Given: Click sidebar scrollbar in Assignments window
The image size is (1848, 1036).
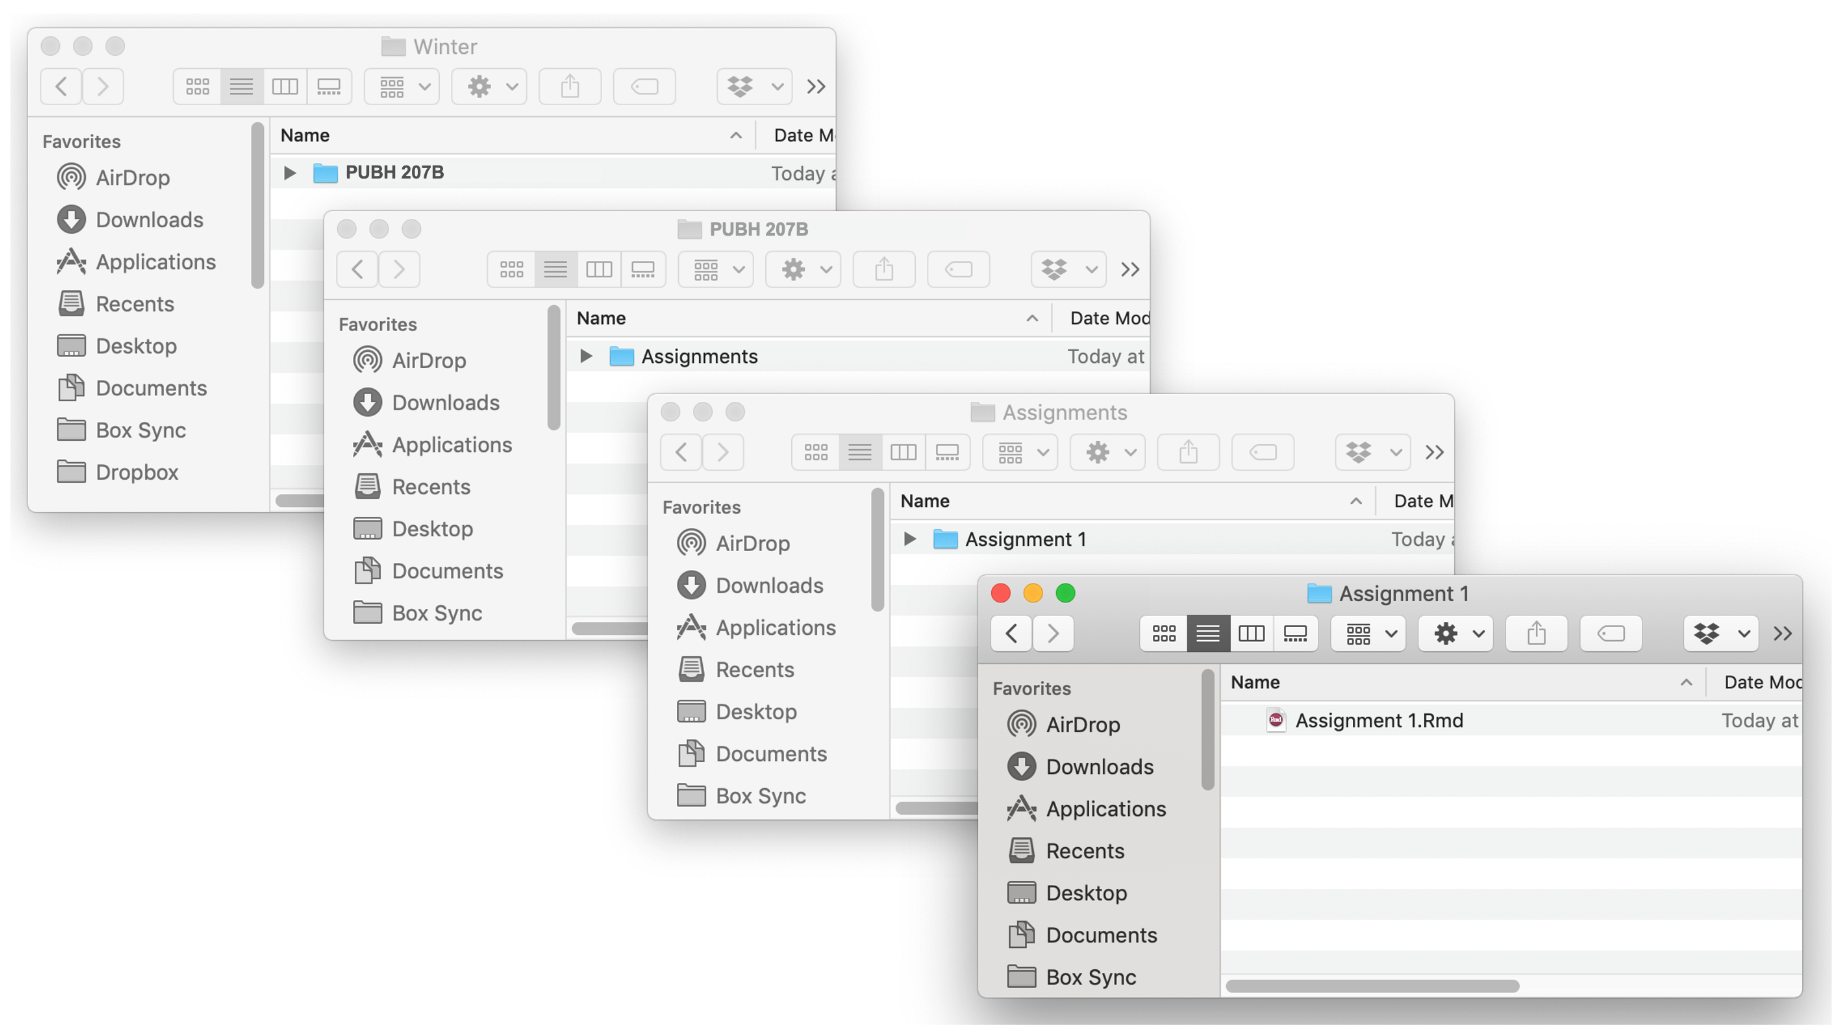Looking at the screenshot, I should (878, 549).
